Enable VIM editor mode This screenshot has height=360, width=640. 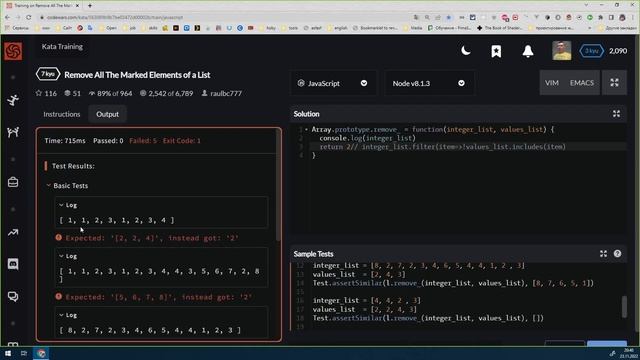[x=551, y=83]
